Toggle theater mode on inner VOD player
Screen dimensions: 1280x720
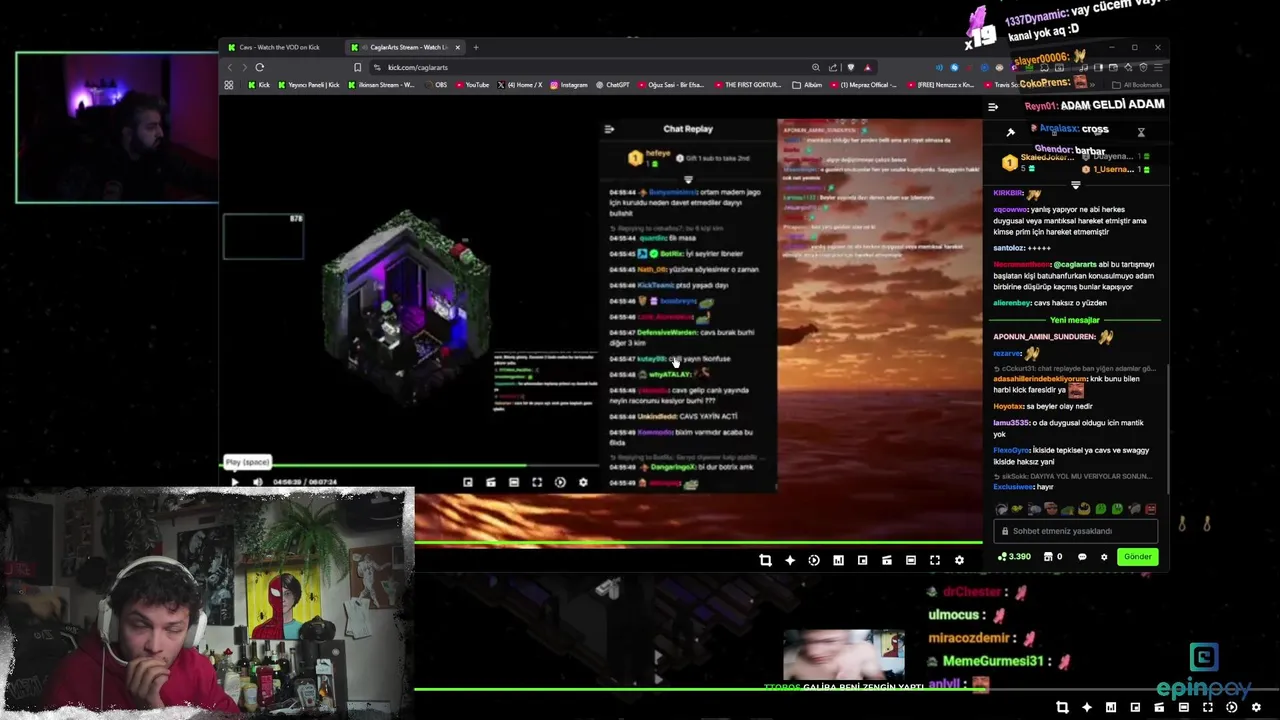click(x=514, y=482)
